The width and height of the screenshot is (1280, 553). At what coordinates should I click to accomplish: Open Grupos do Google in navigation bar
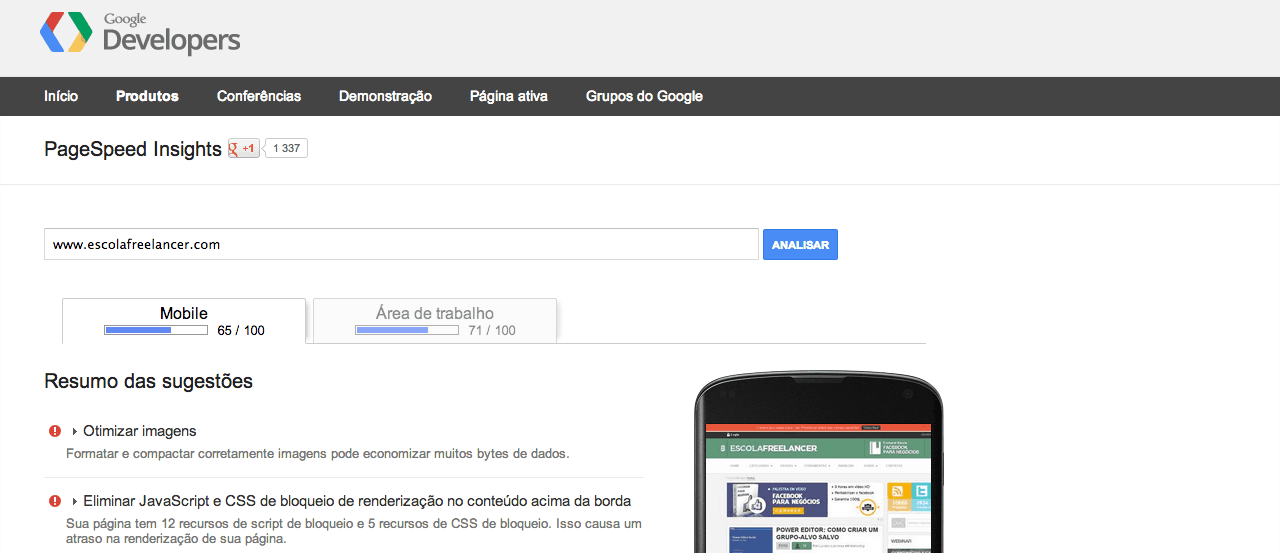644,96
